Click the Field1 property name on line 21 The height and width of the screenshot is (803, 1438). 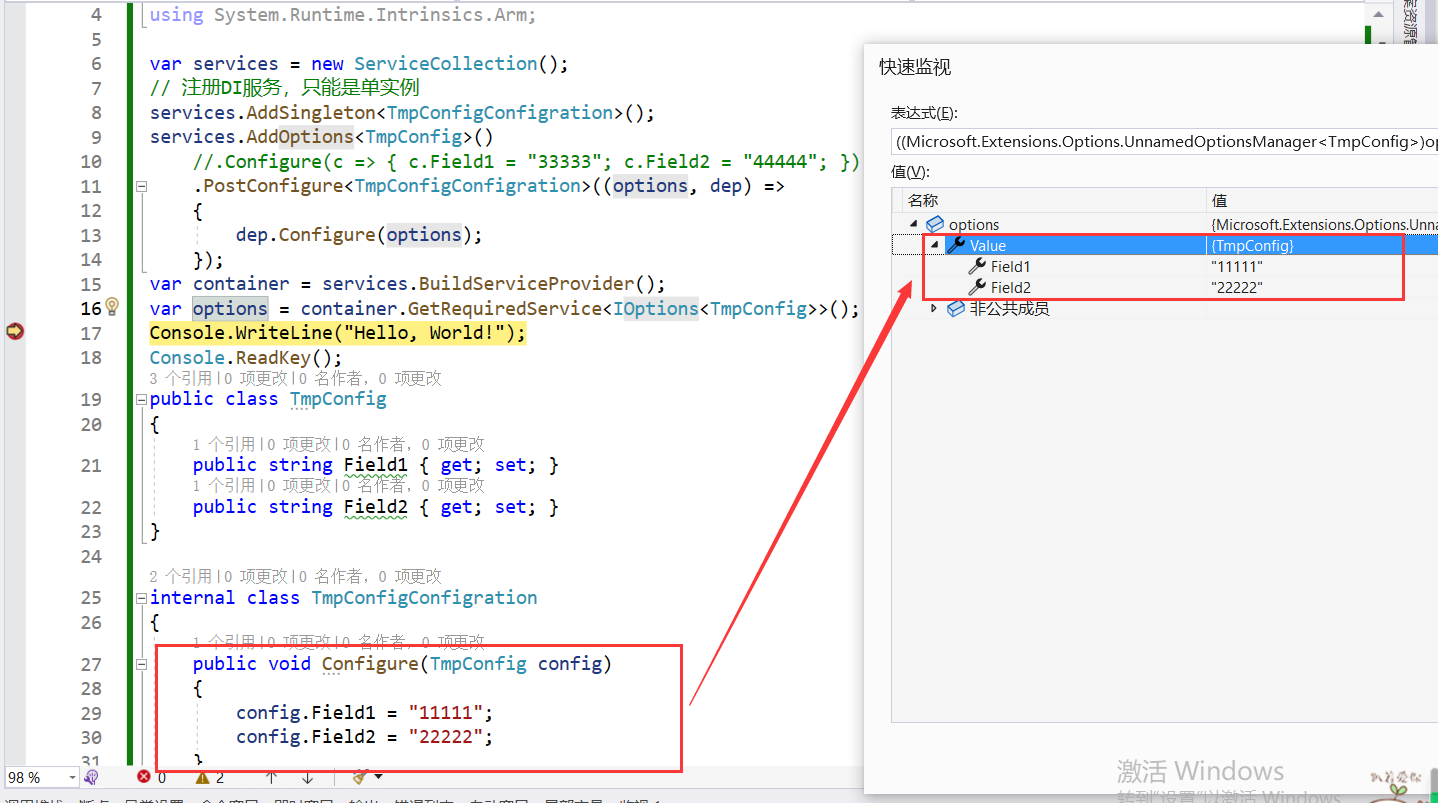[376, 465]
